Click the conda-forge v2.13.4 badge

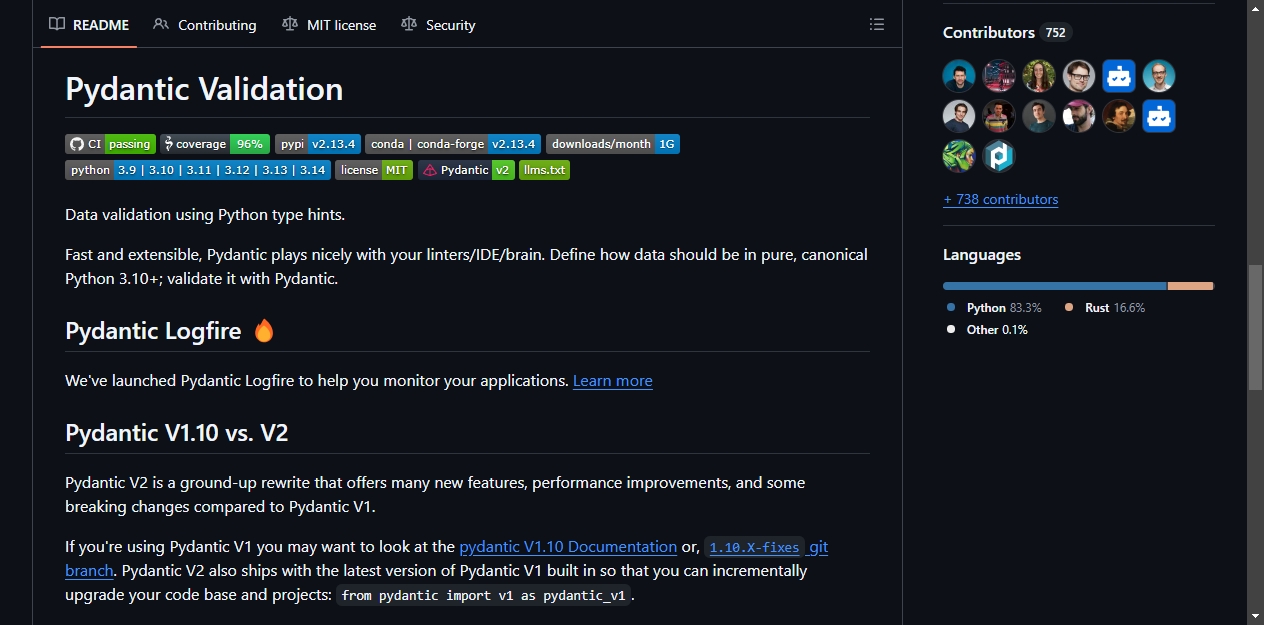(x=453, y=144)
